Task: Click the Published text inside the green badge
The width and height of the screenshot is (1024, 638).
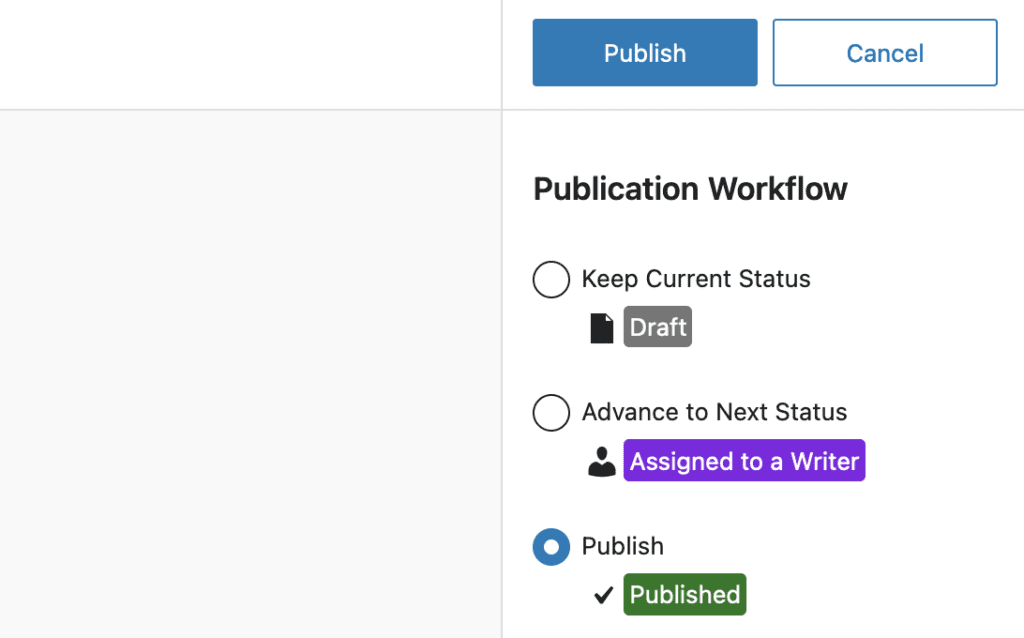Action: [684, 594]
